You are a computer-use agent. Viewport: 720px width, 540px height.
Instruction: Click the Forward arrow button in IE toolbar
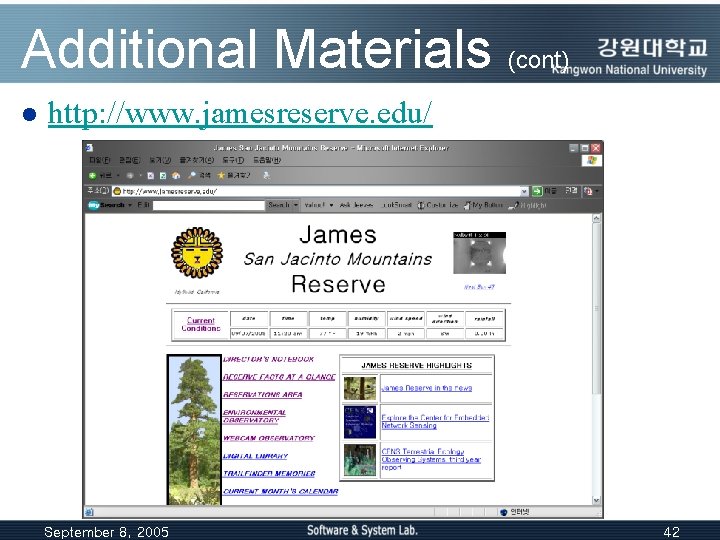[130, 175]
